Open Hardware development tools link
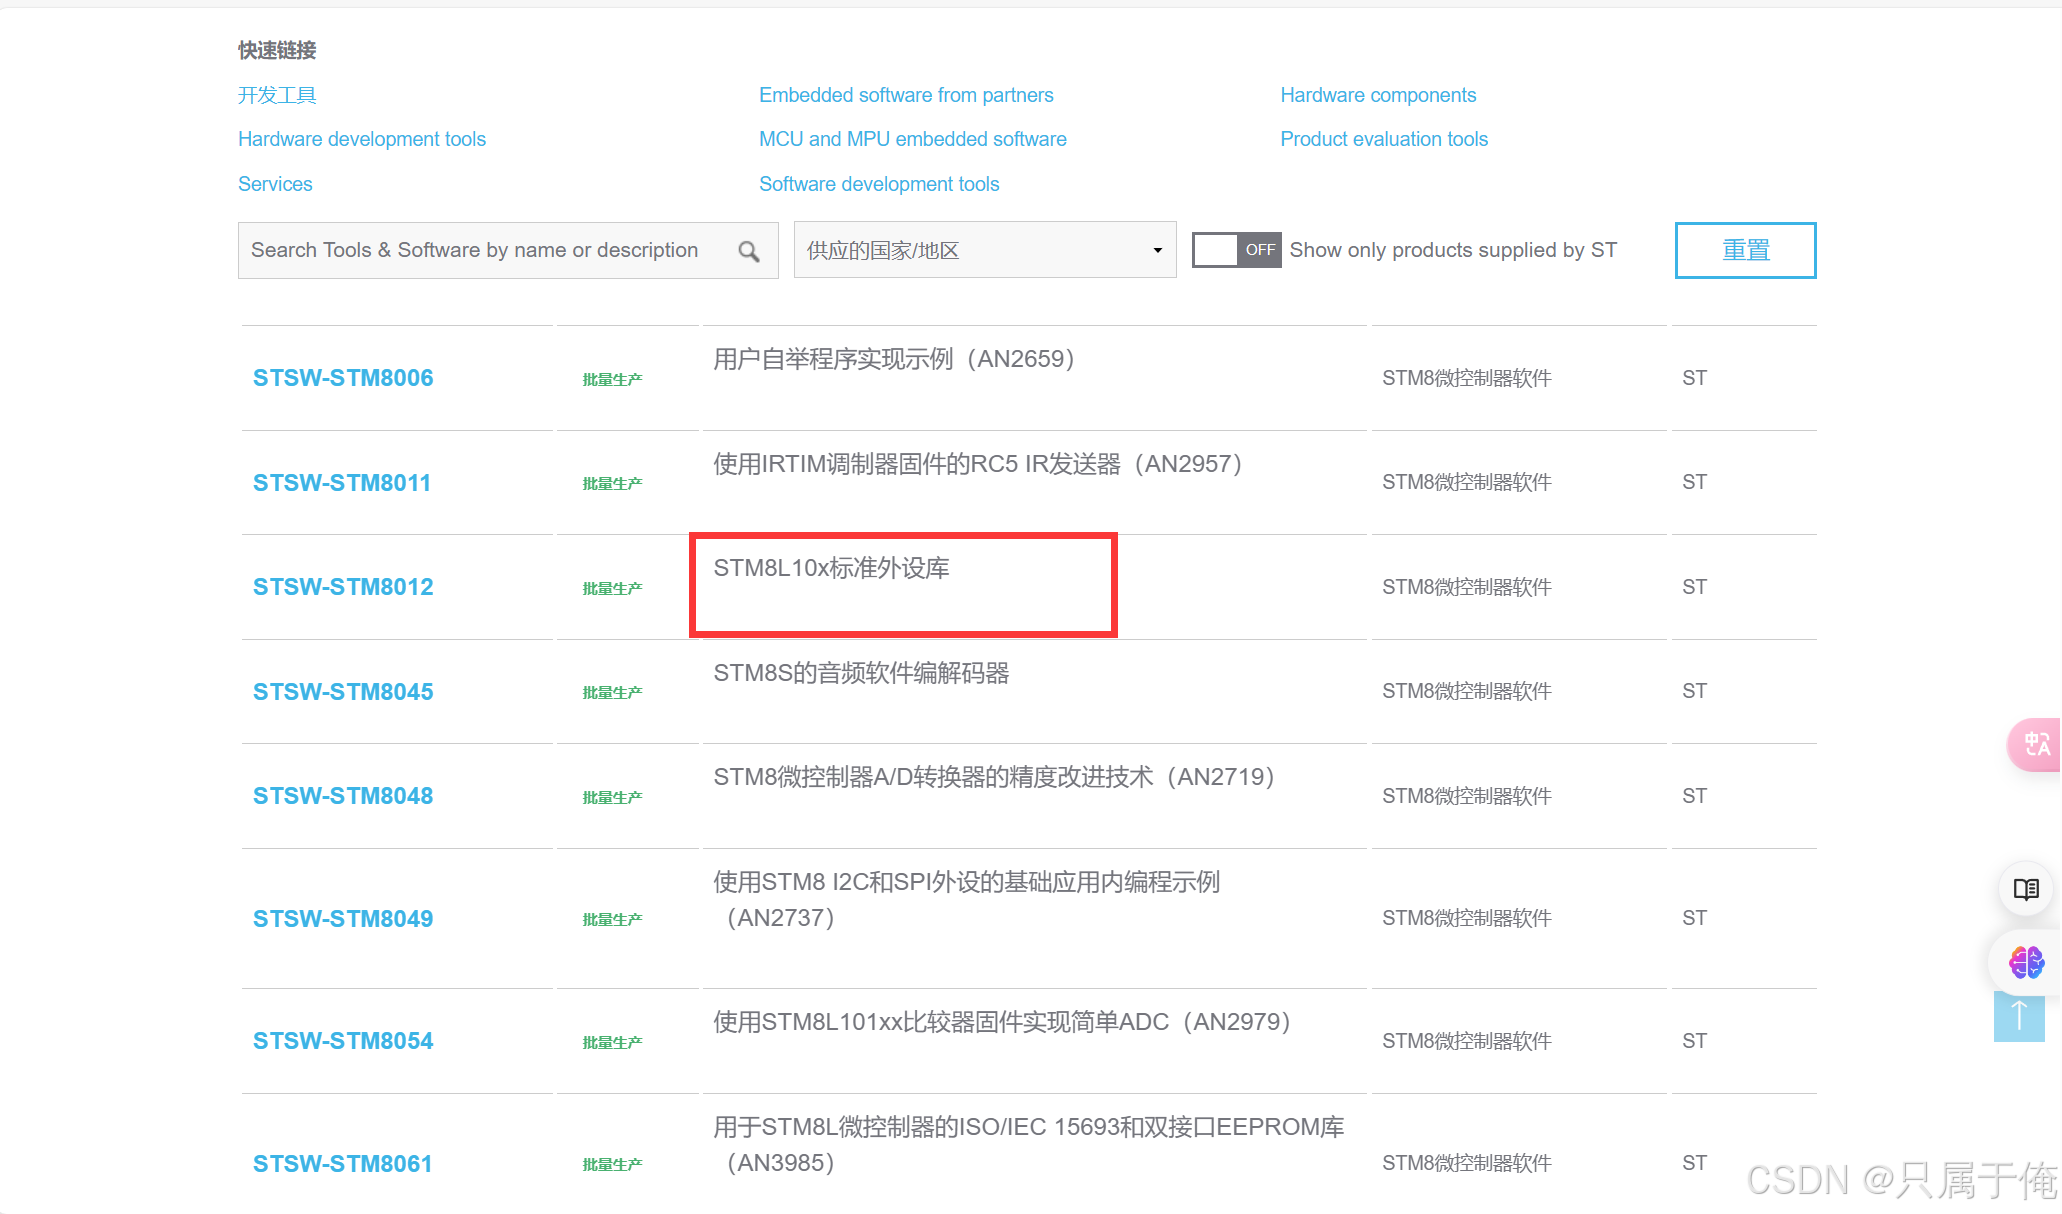The height and width of the screenshot is (1214, 2062). (362, 139)
